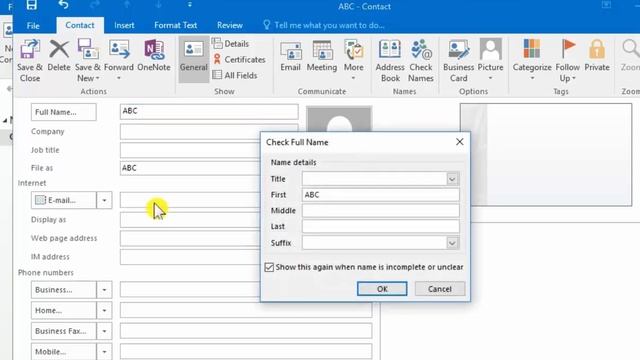The height and width of the screenshot is (360, 640).
Task: Switch to the Contact tab
Action: 80,25
